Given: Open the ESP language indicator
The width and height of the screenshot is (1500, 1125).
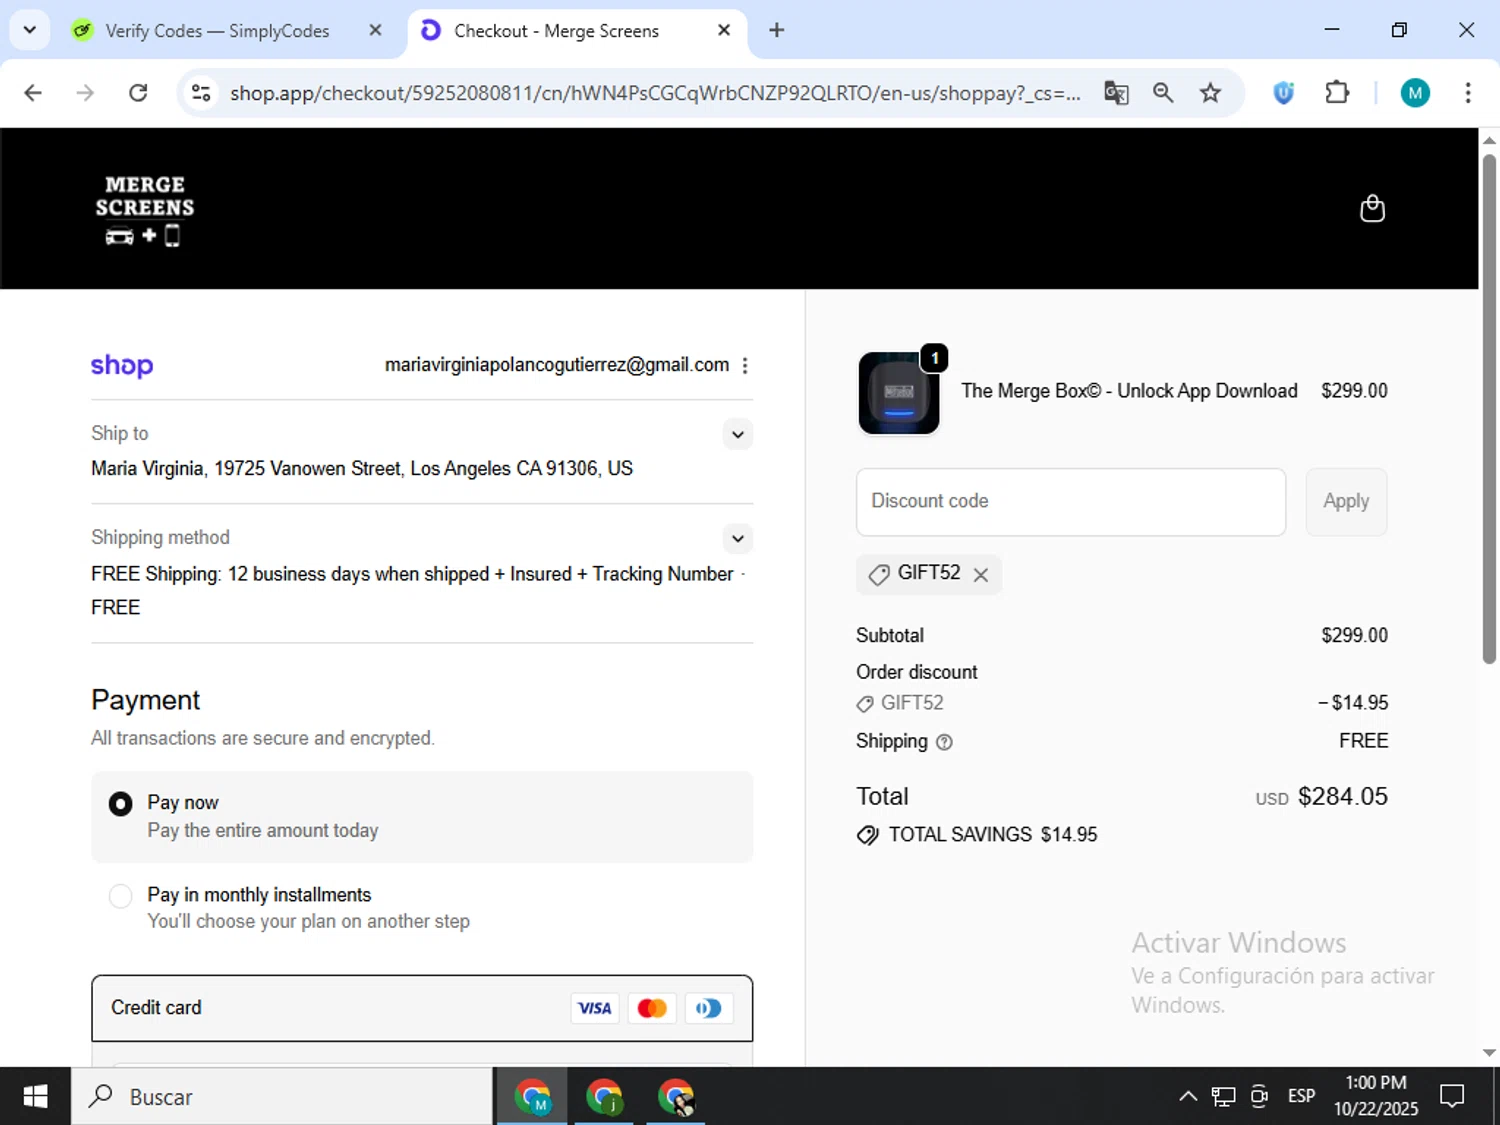Looking at the screenshot, I should [x=1301, y=1097].
